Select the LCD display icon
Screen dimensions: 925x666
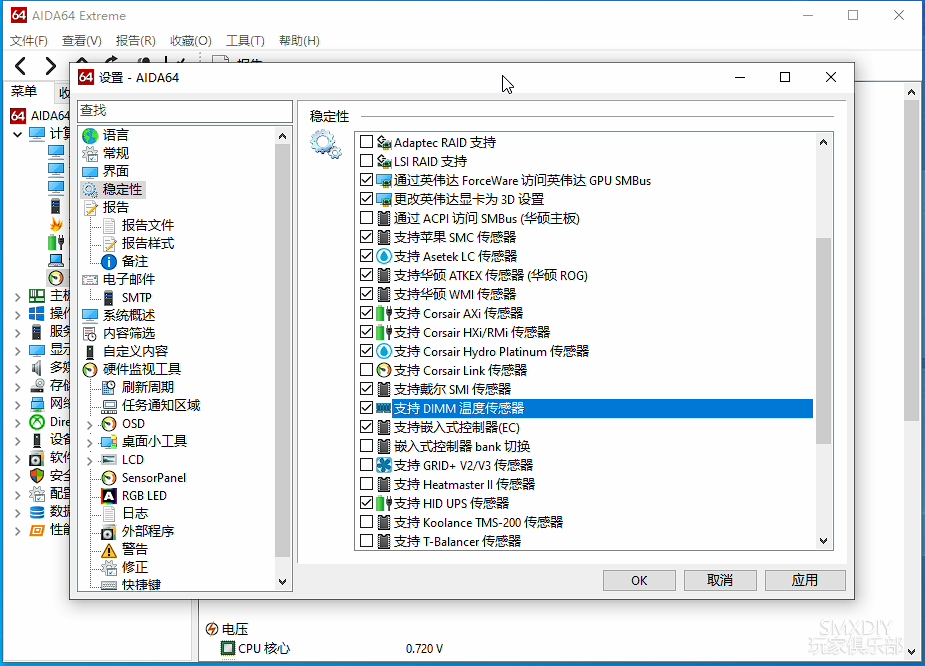pyautogui.click(x=109, y=460)
